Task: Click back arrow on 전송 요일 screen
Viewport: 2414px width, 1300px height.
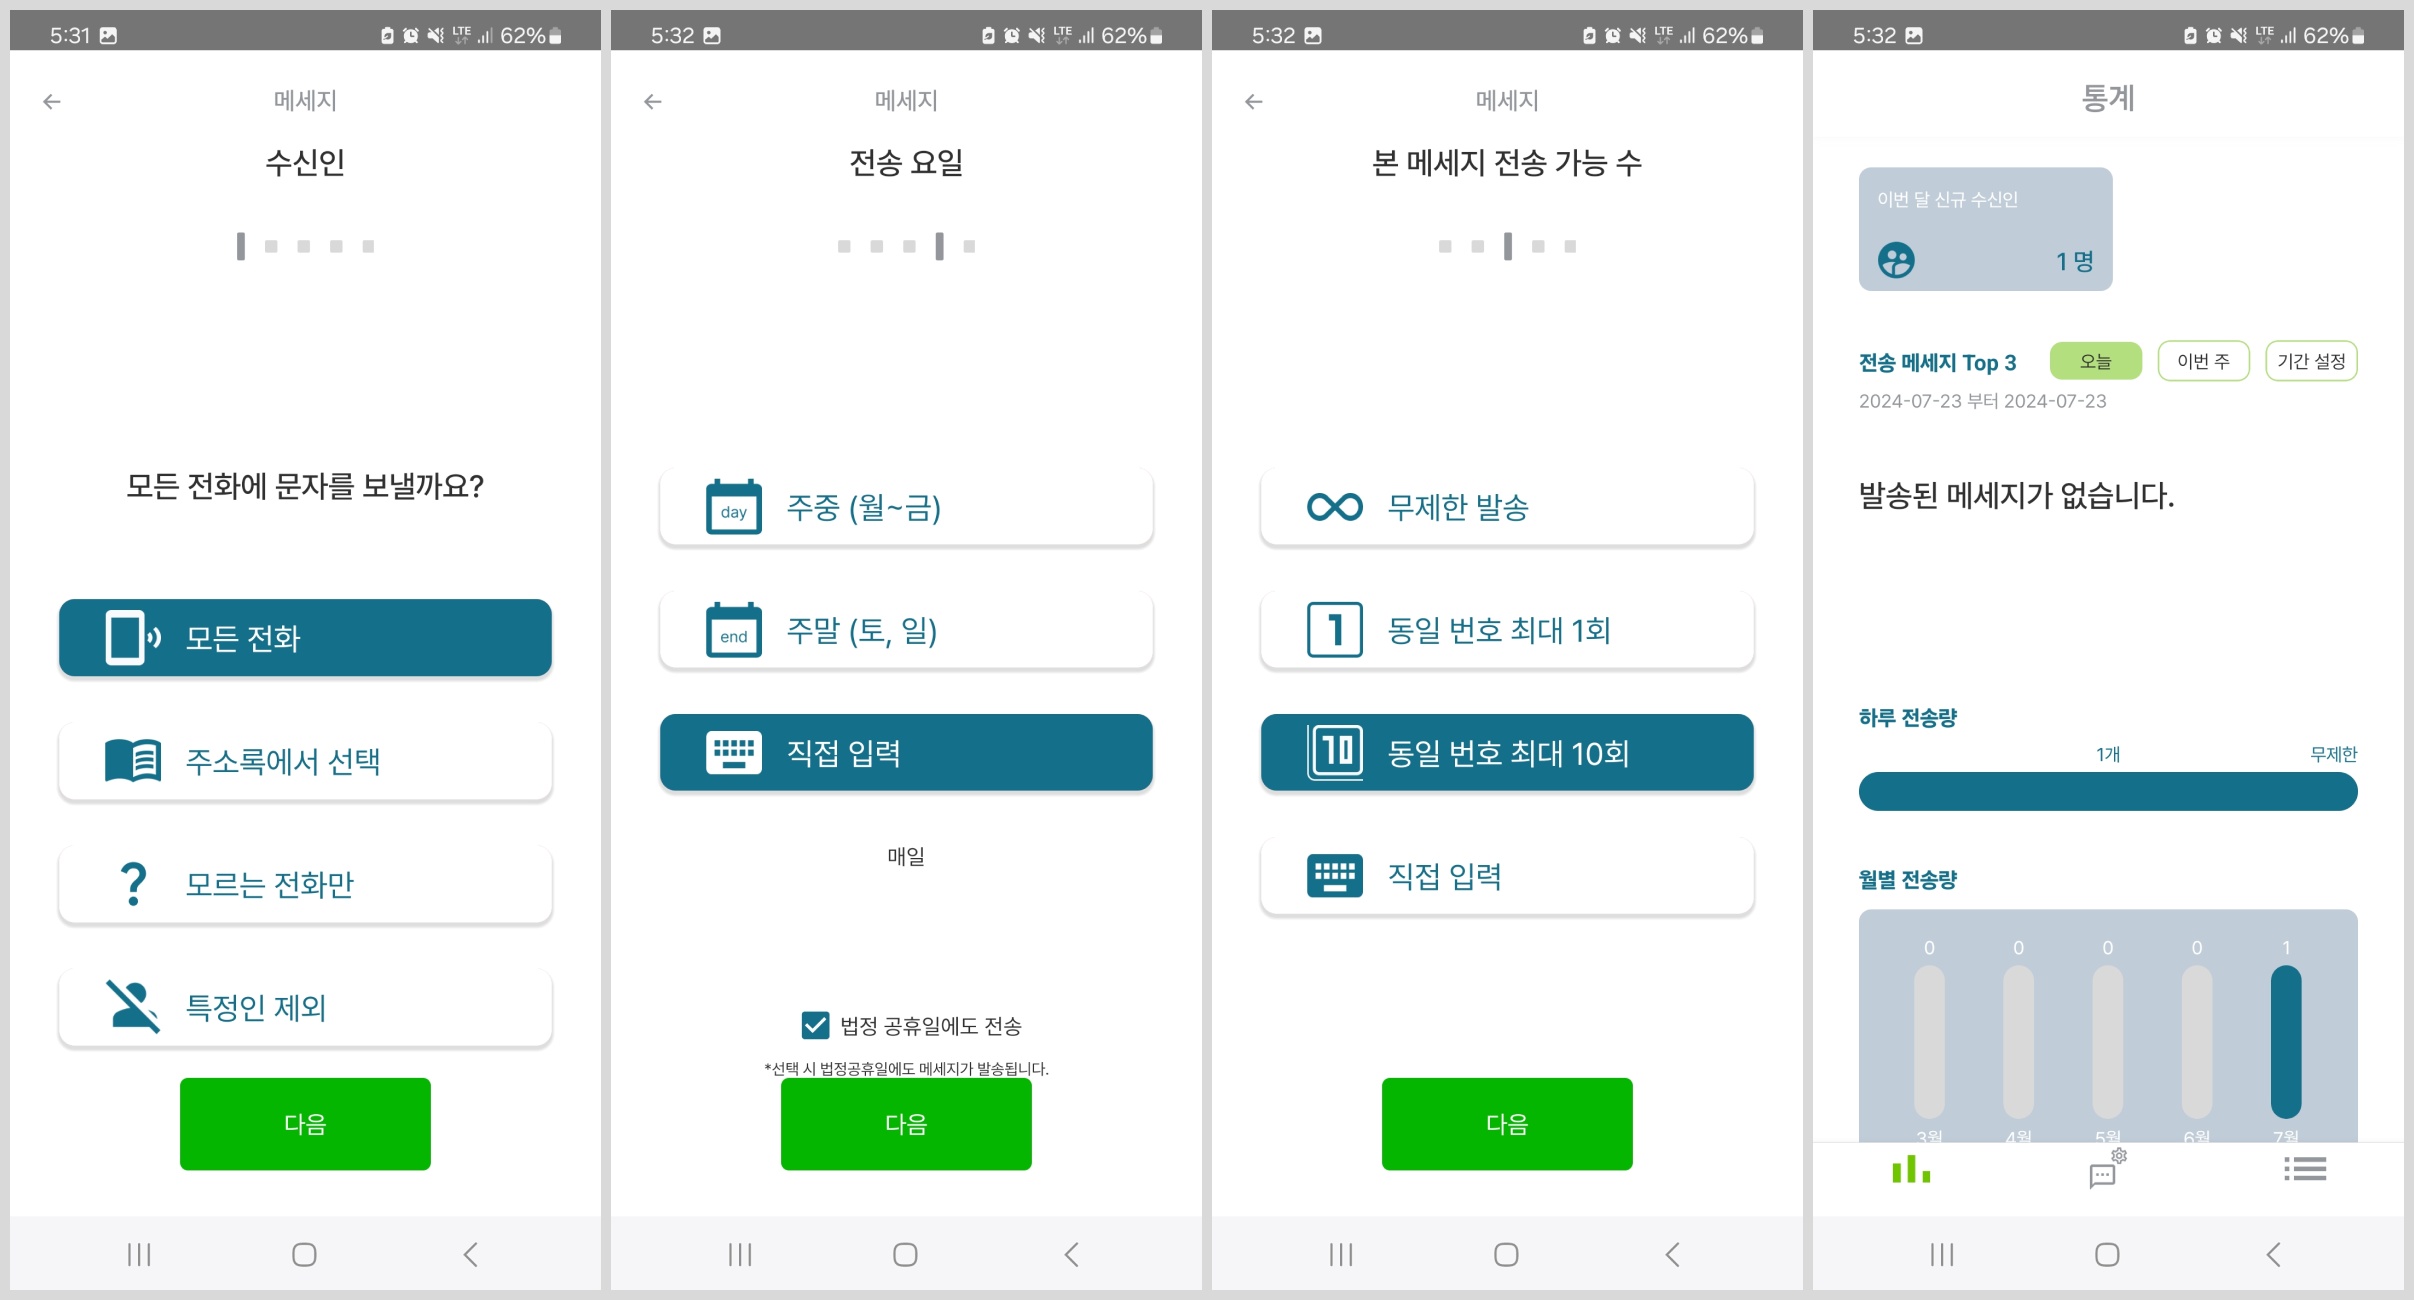Action: click(x=653, y=101)
